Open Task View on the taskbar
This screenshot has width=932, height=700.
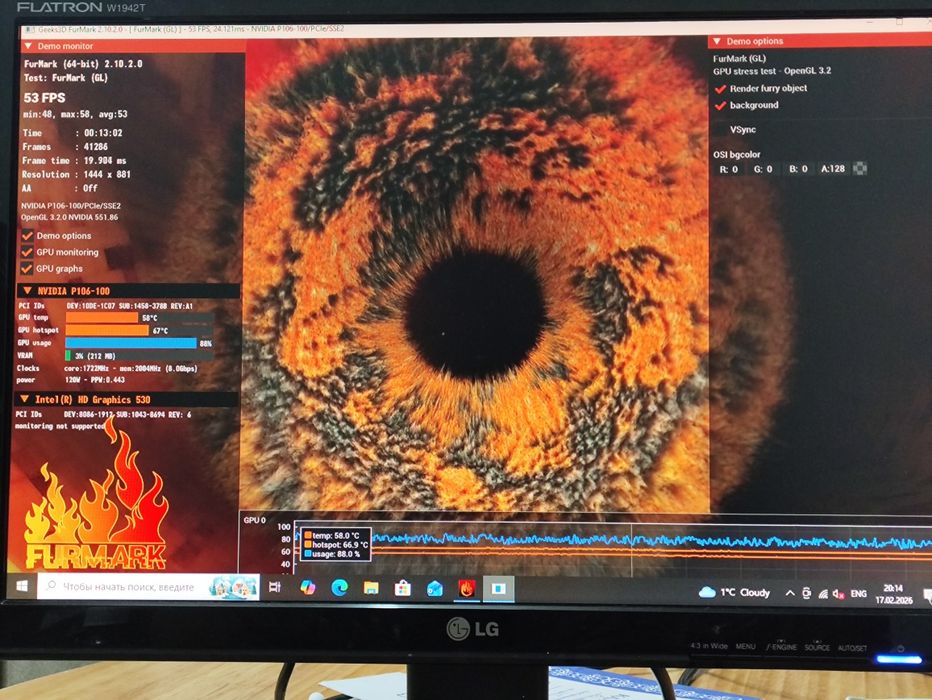click(275, 587)
